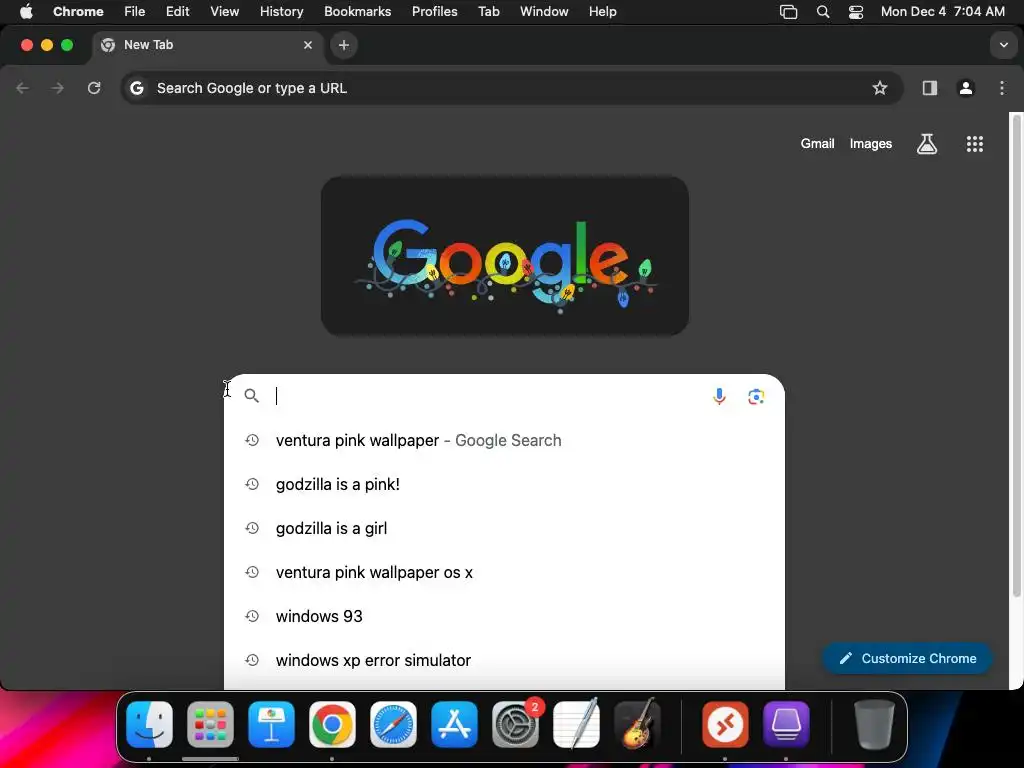This screenshot has height=768, width=1024.
Task: Click the Google holiday lights doodle
Action: point(505,256)
